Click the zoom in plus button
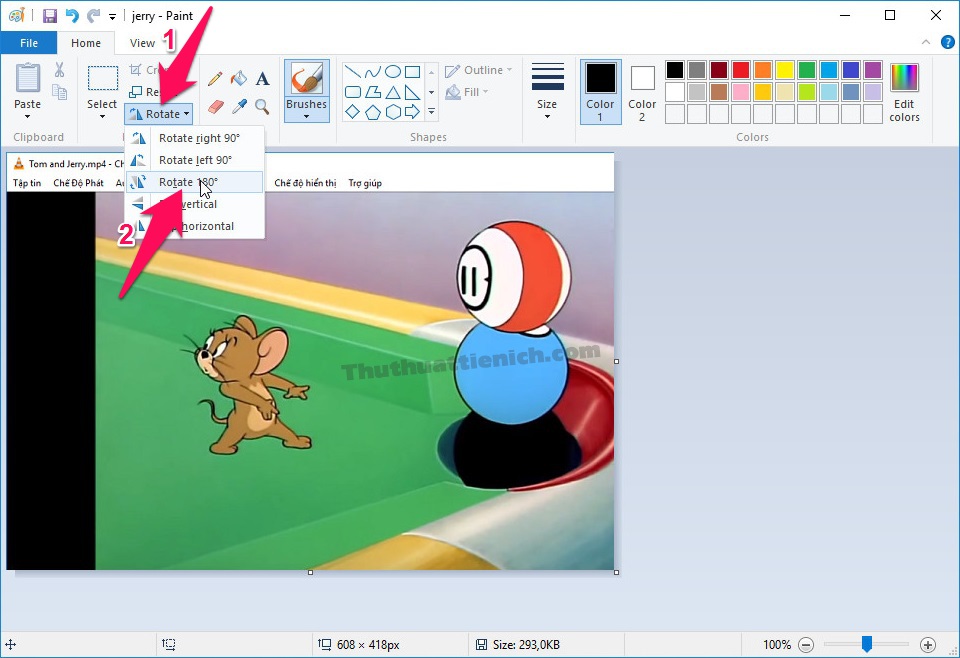Screen dimensions: 960x658 pyautogui.click(x=928, y=645)
